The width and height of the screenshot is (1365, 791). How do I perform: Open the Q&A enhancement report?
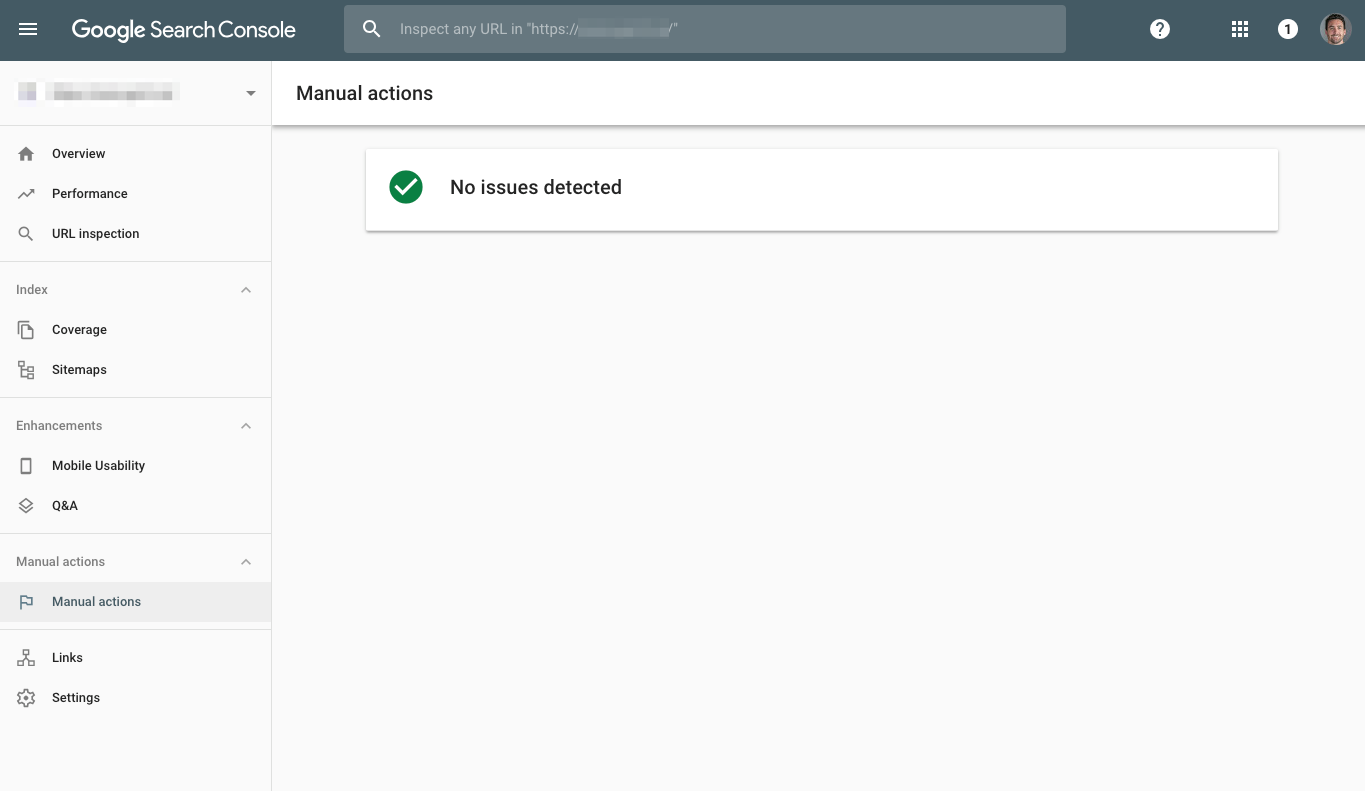[135, 506]
